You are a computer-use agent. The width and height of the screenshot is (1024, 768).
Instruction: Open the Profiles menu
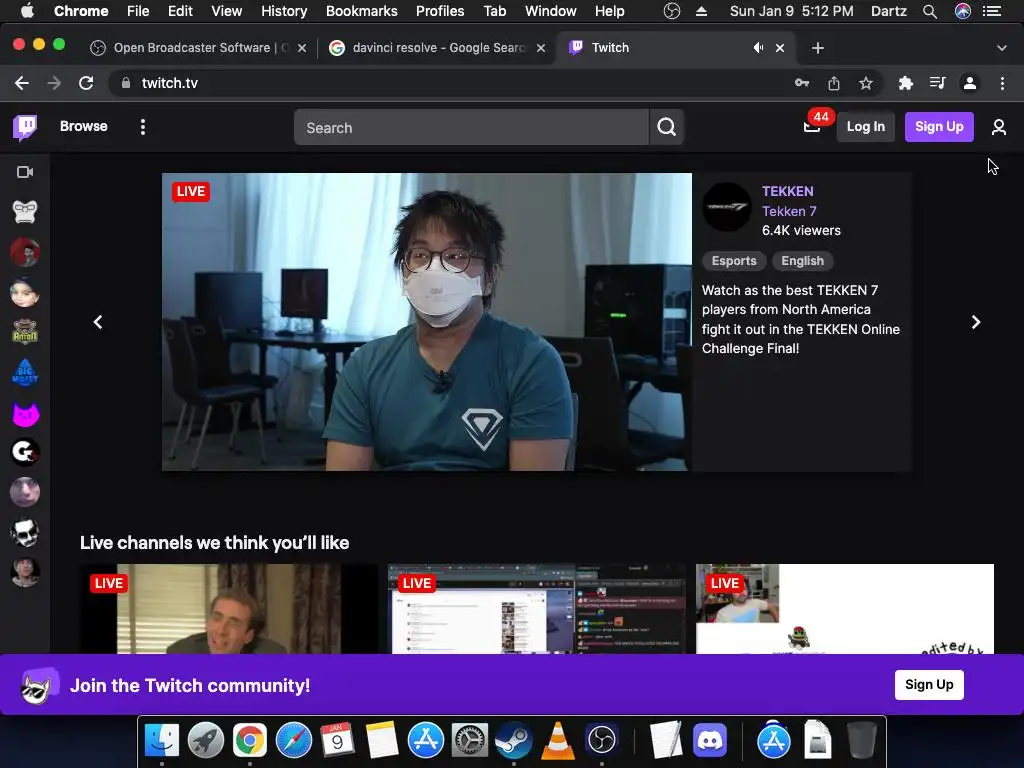click(x=440, y=11)
